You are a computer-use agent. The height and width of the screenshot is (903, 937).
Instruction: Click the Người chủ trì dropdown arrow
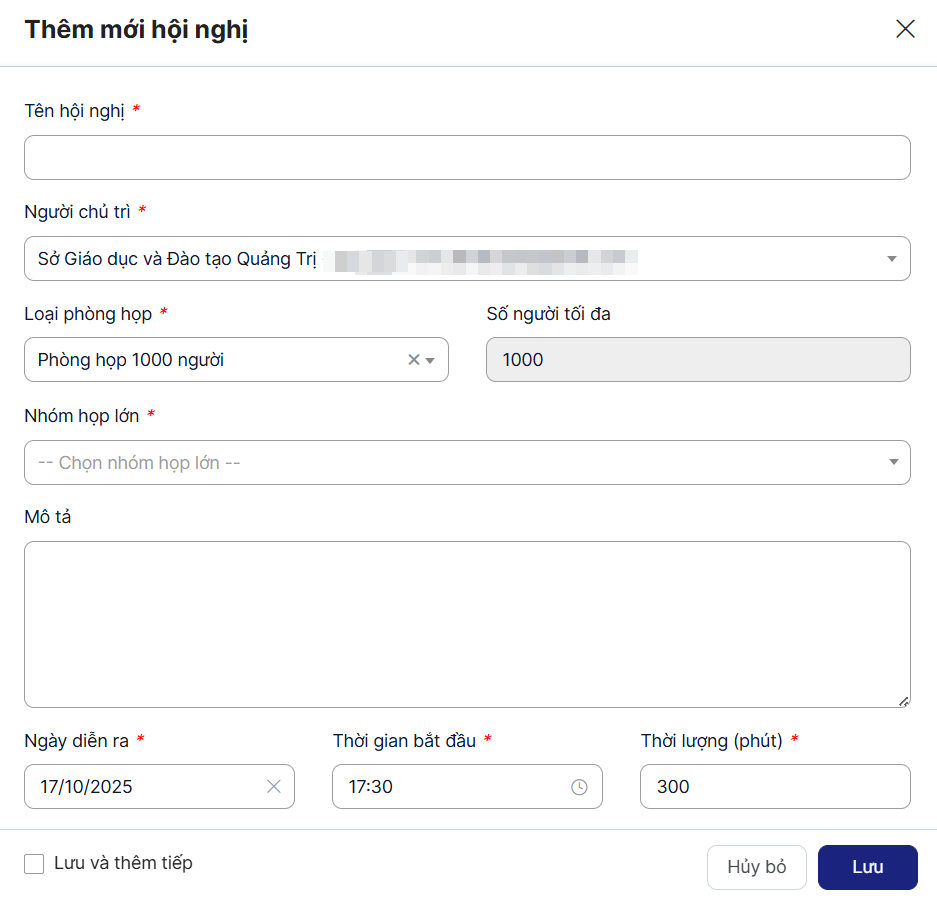coord(891,259)
